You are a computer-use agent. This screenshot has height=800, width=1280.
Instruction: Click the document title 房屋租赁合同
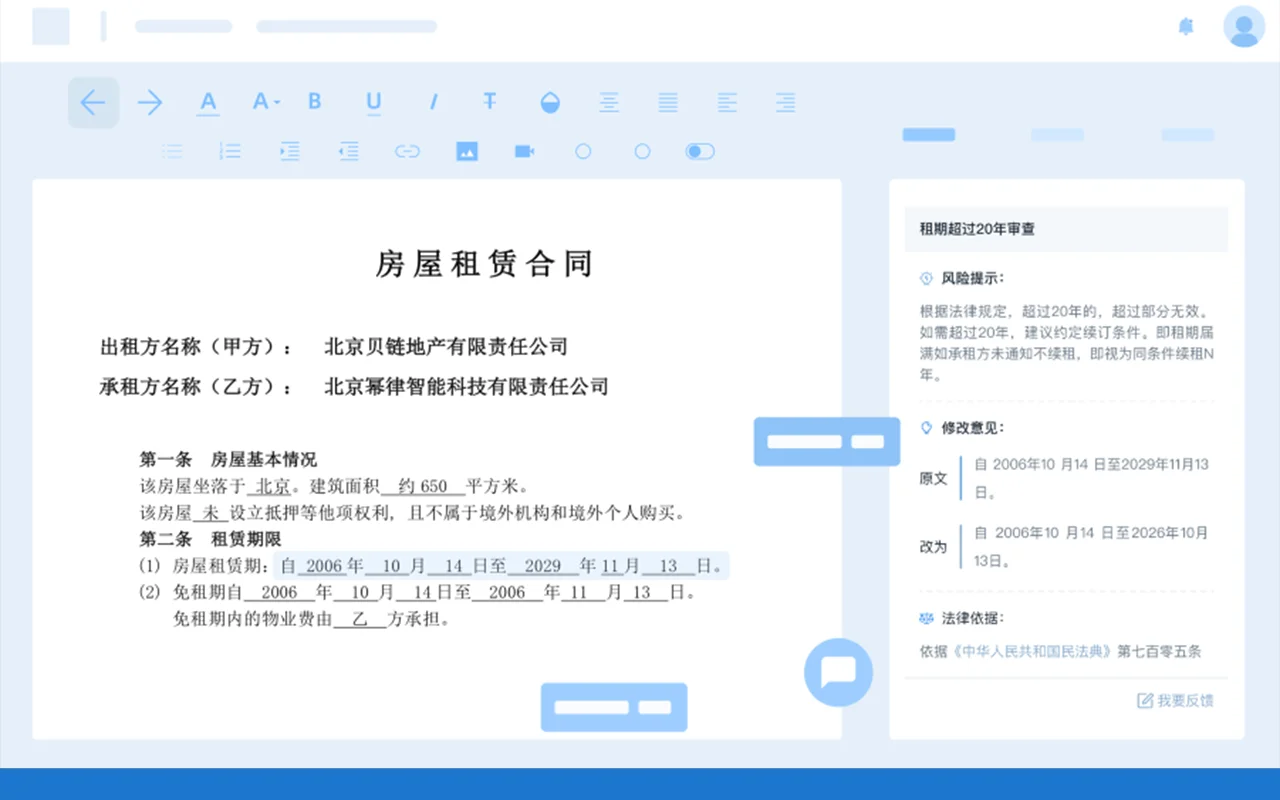tap(485, 264)
